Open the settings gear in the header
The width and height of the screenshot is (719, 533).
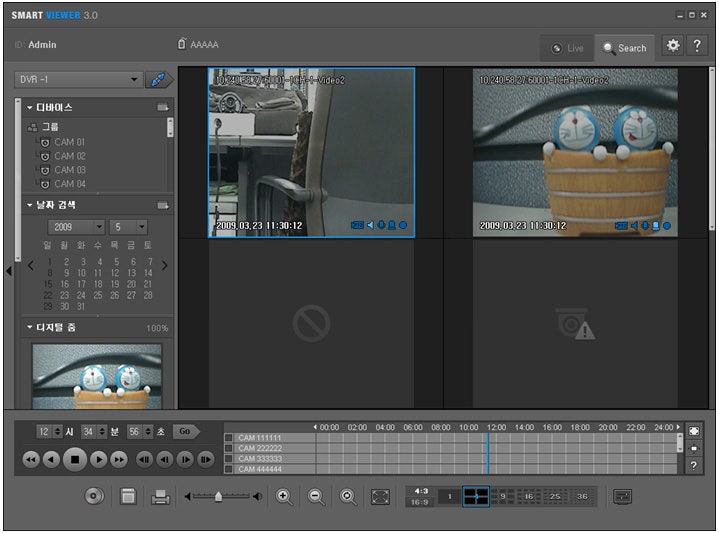(673, 46)
